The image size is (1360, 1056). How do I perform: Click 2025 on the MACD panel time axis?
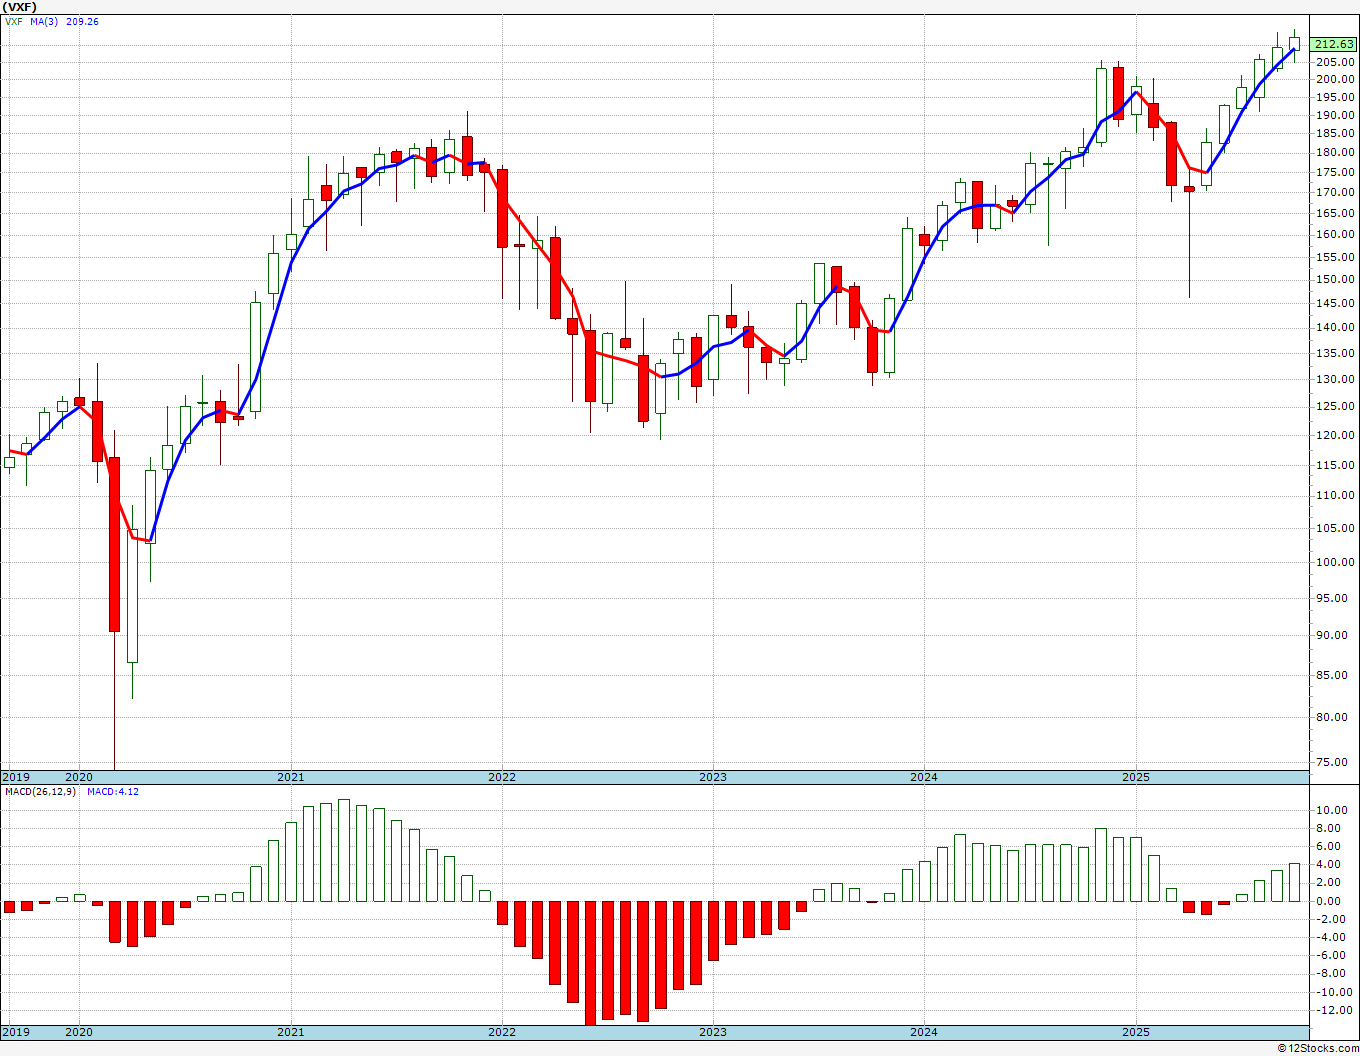click(1136, 1032)
